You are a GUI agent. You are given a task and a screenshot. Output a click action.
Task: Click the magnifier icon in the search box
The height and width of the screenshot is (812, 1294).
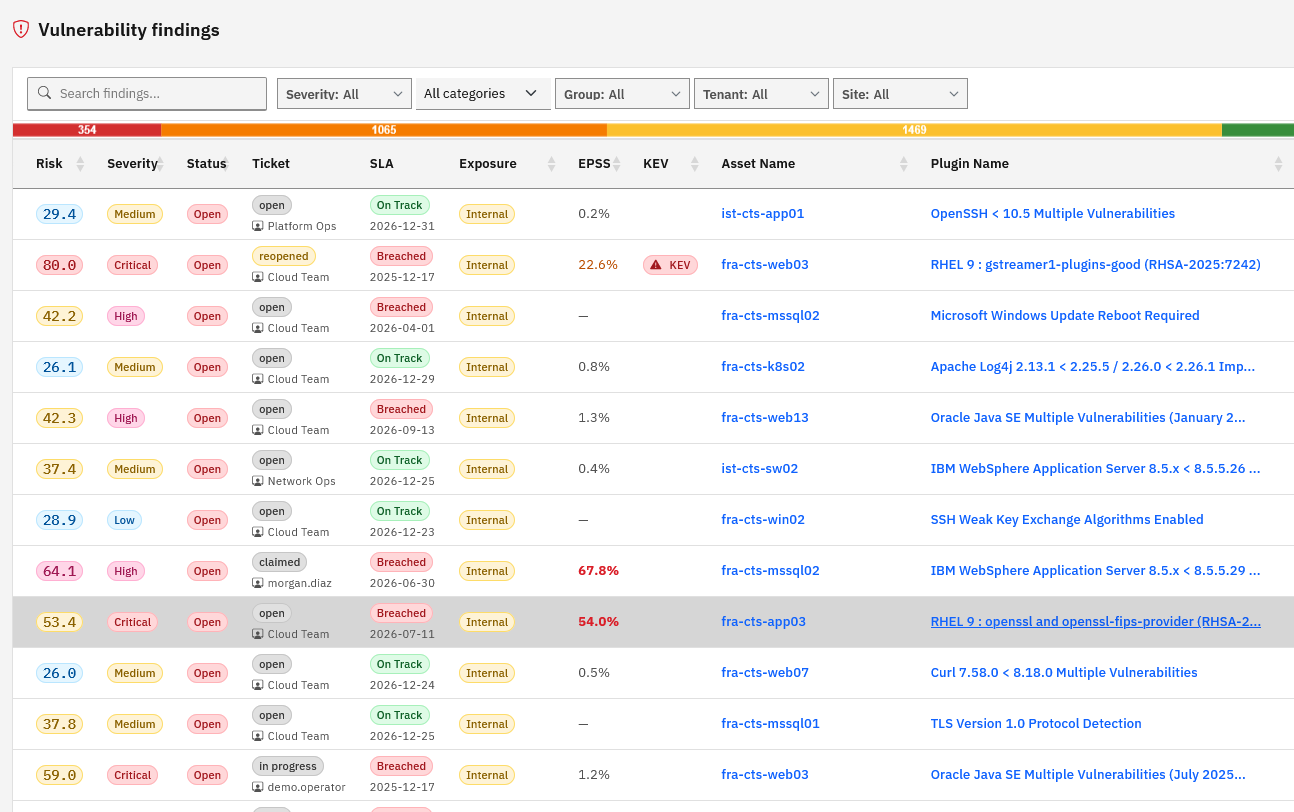pyautogui.click(x=45, y=93)
